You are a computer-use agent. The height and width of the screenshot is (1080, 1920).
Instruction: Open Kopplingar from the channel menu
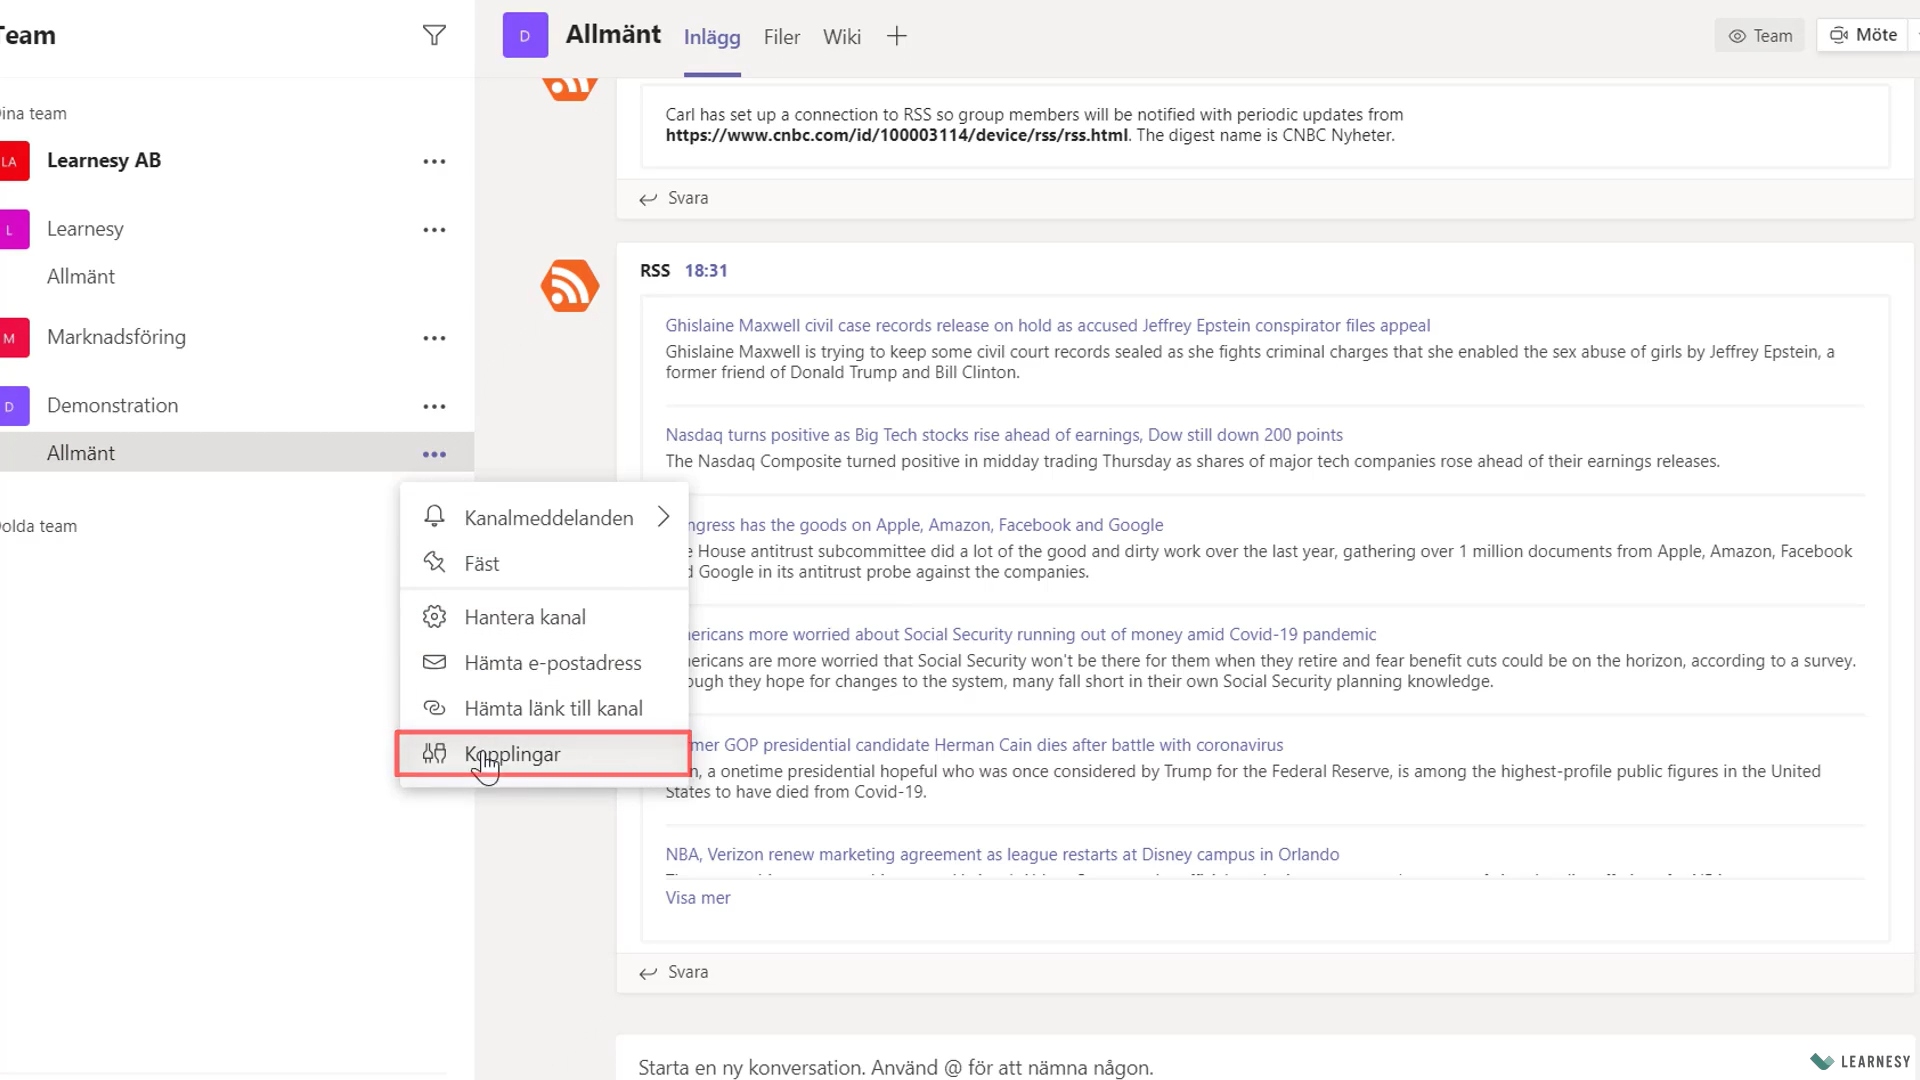point(544,754)
